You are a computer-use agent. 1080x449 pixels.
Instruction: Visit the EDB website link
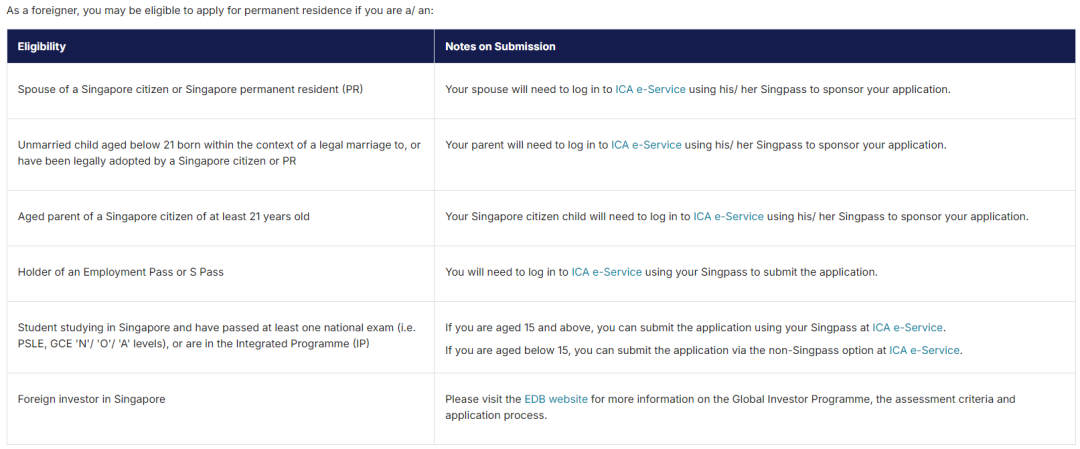click(x=556, y=399)
